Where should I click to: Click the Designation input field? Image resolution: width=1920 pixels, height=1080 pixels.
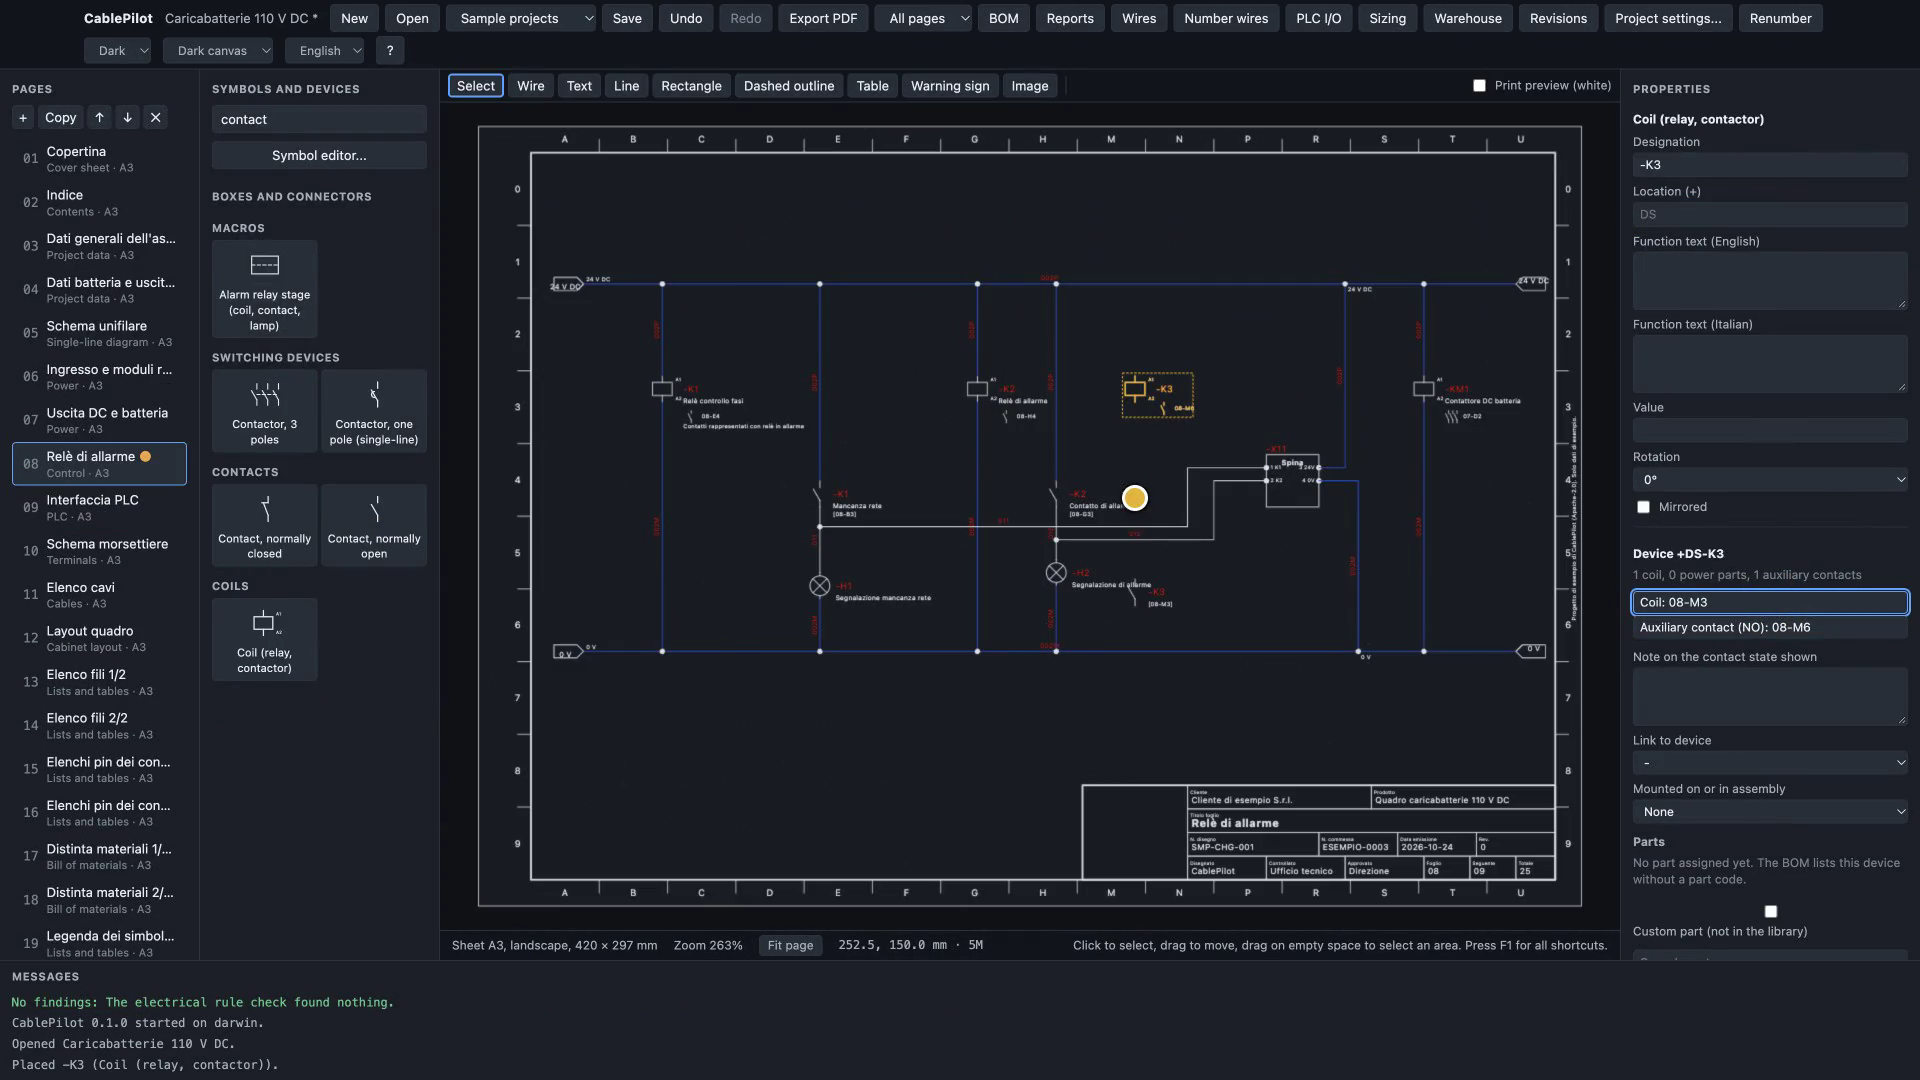pyautogui.click(x=1770, y=165)
